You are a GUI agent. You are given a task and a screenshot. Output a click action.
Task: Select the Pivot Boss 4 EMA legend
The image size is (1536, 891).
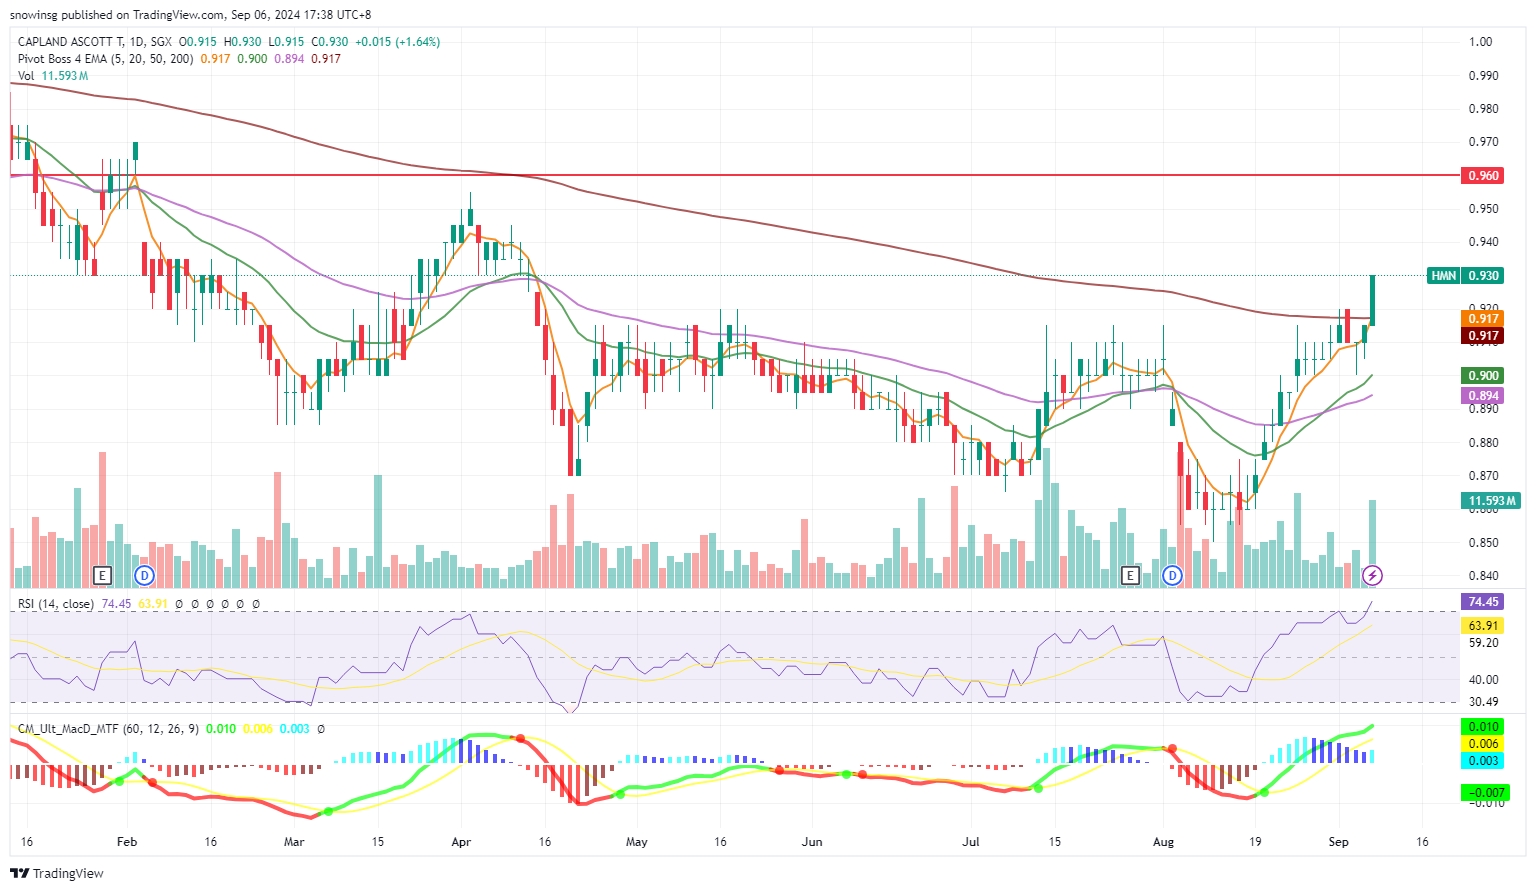coord(106,59)
